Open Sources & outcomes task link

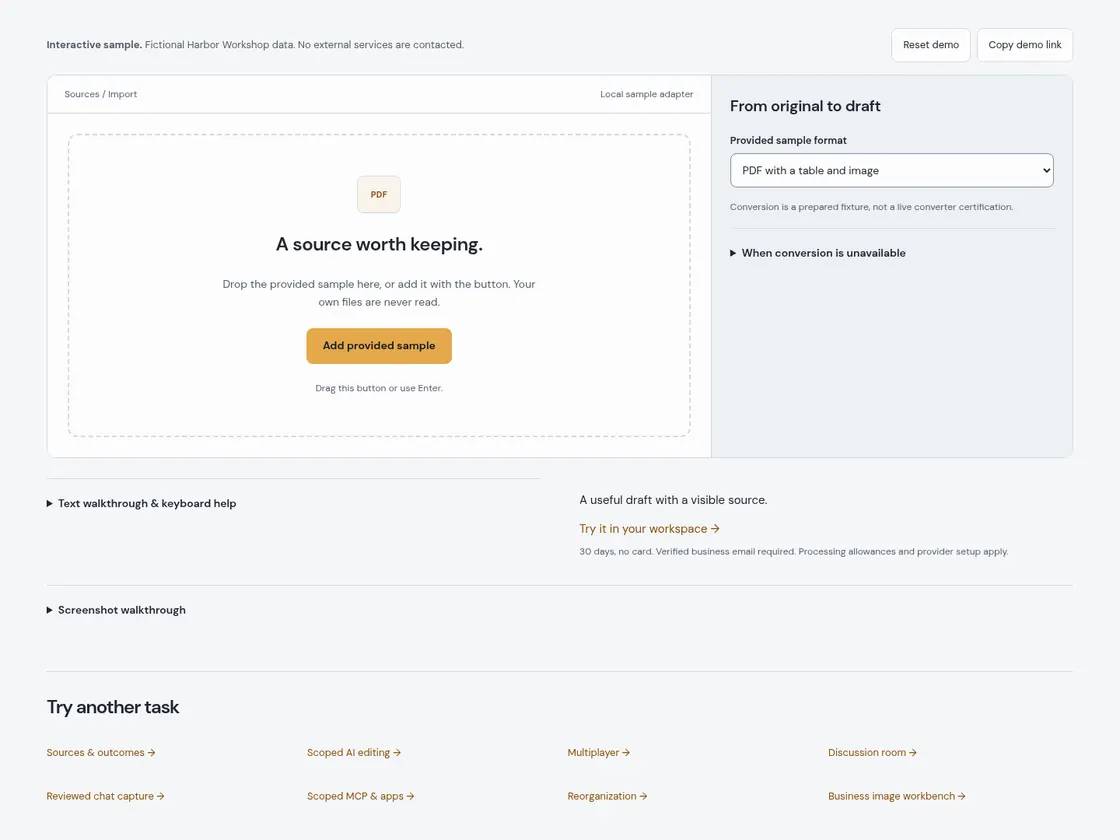click(101, 753)
